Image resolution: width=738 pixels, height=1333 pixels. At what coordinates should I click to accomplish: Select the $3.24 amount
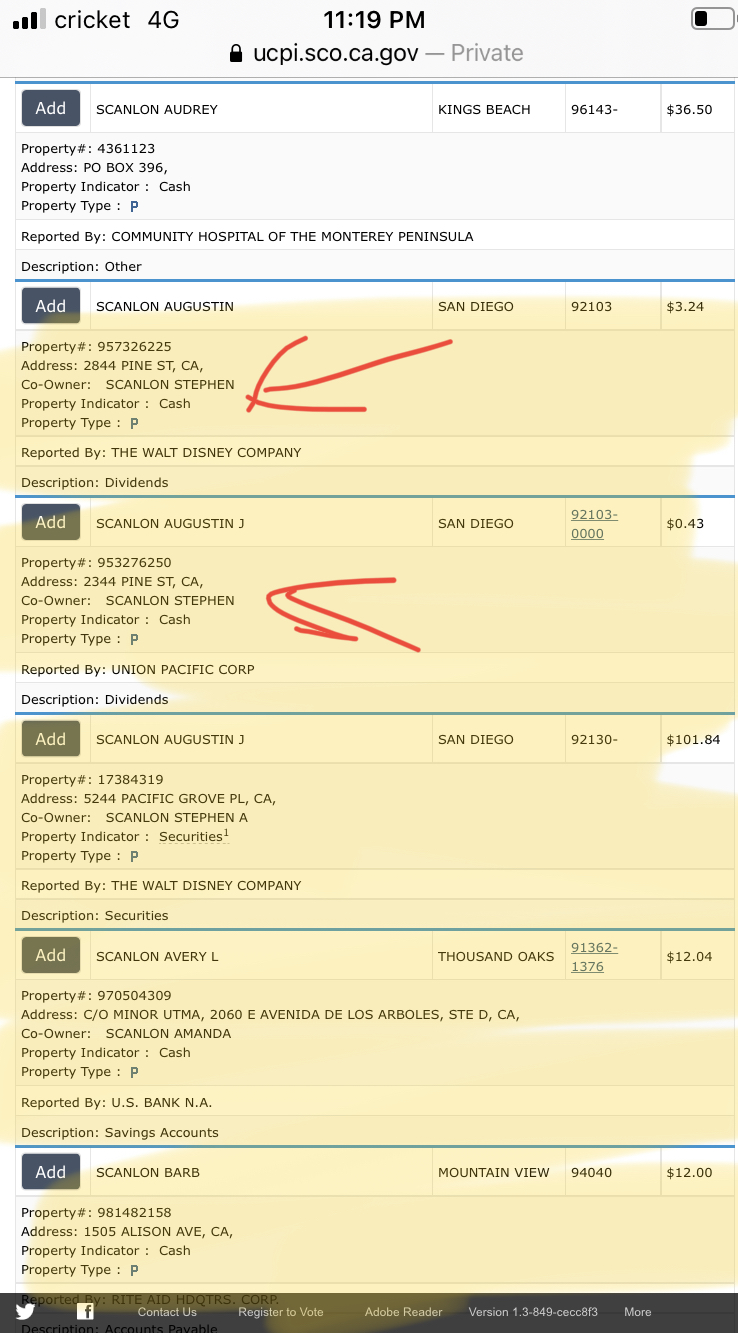coord(685,307)
